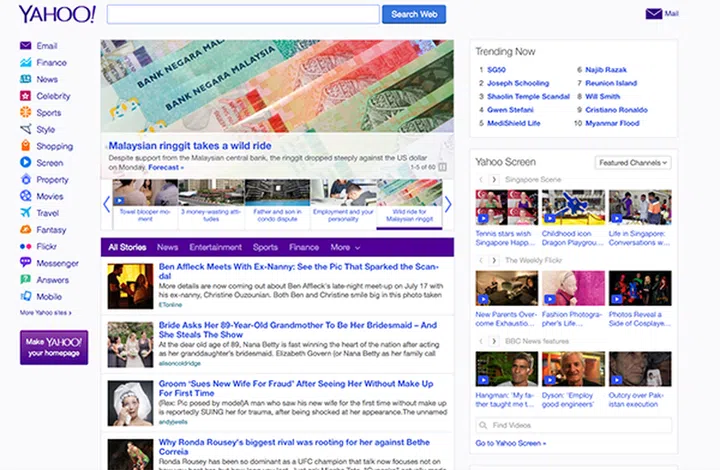This screenshot has height=470, width=720.
Task: Click the Shopping icon in sidebar
Action: 26,146
